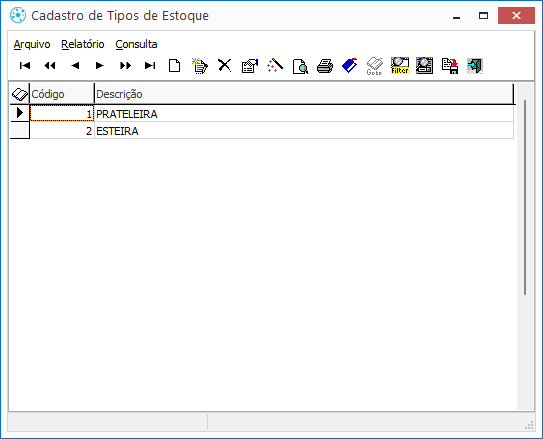The image size is (543, 439).
Task: Step to the next record arrow
Action: tap(100, 65)
